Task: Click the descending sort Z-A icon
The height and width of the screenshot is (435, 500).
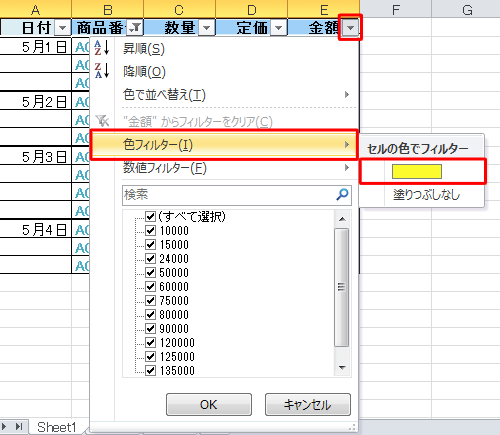Action: click(x=102, y=70)
